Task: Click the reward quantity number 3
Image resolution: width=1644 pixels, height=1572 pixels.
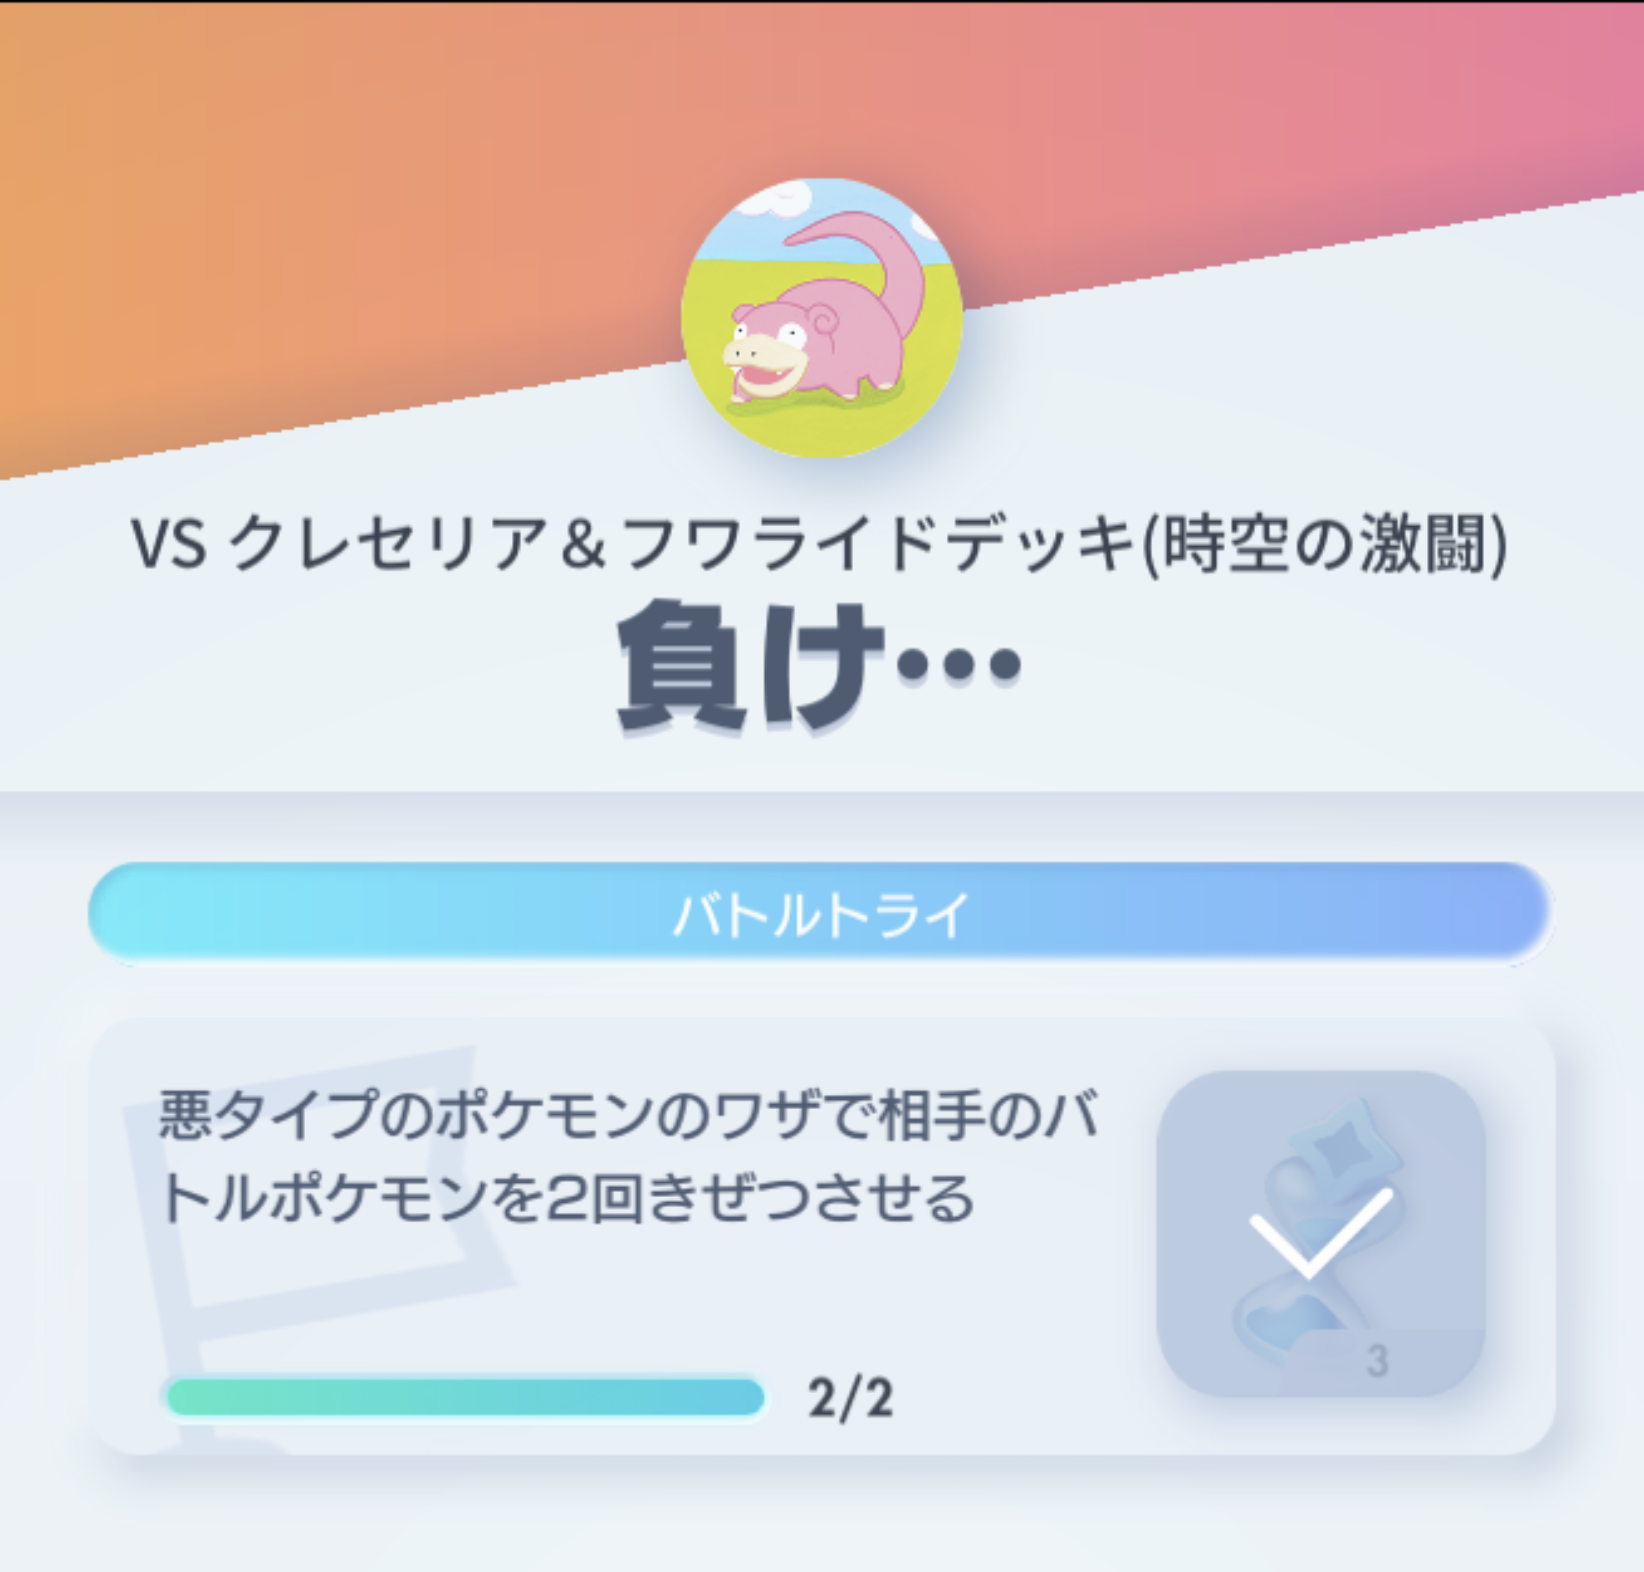Action: (1377, 1361)
